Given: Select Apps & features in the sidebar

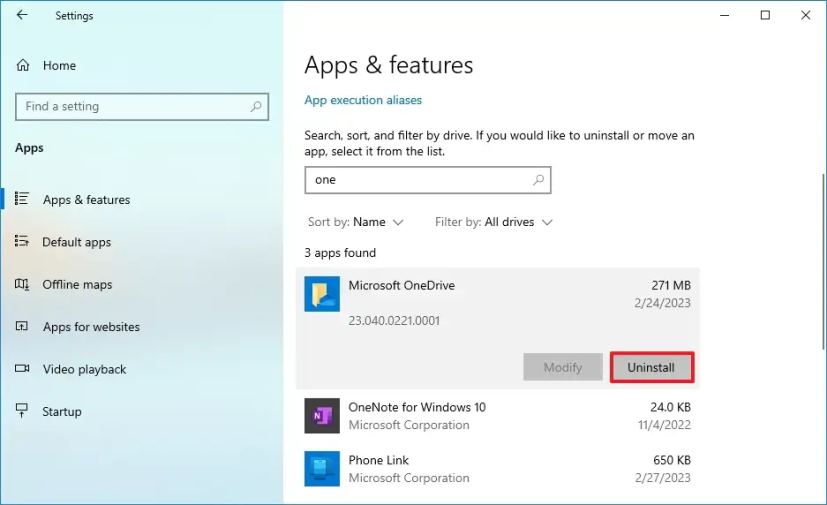Looking at the screenshot, I should coord(86,199).
